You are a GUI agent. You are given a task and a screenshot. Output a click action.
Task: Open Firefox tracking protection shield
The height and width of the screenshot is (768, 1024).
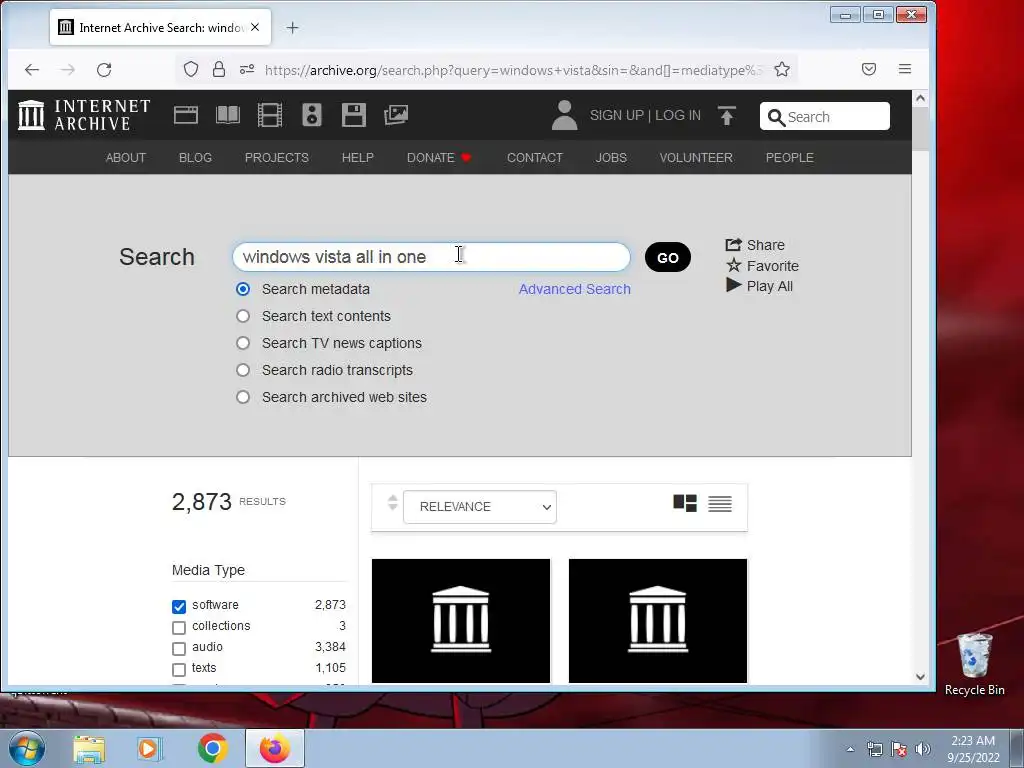pos(191,69)
